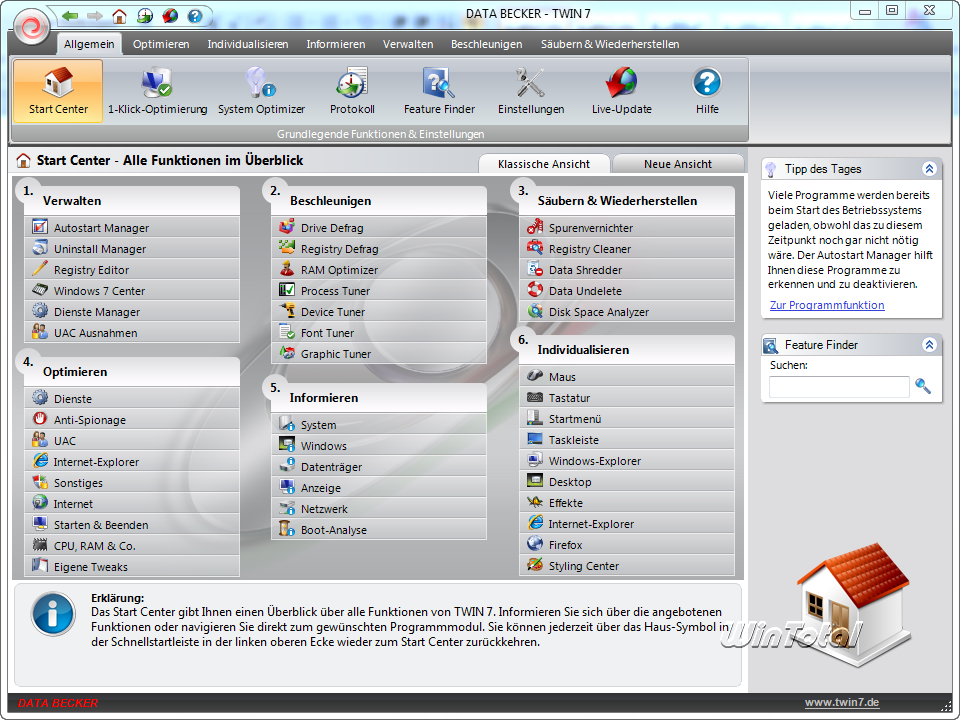
Task: Switch to the Individualisieren ribbon tab
Action: point(248,44)
